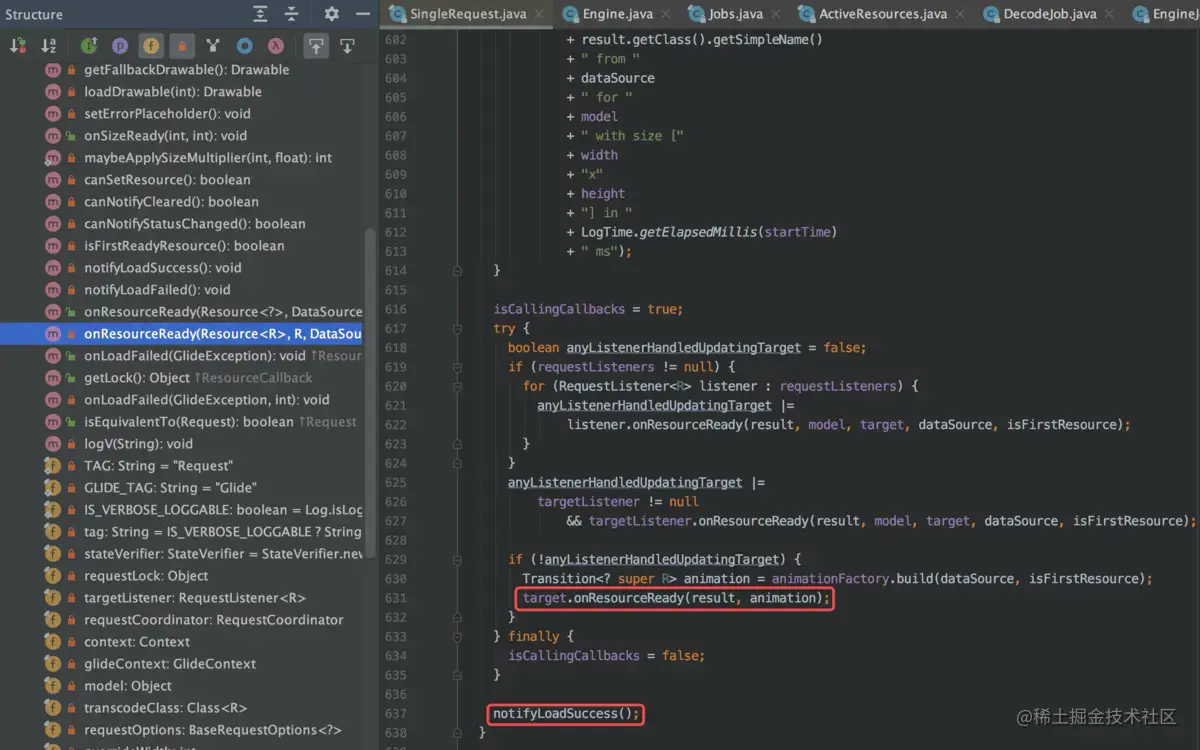The height and width of the screenshot is (750, 1200).
Task: Hide the Structure tool window
Action: coord(363,14)
